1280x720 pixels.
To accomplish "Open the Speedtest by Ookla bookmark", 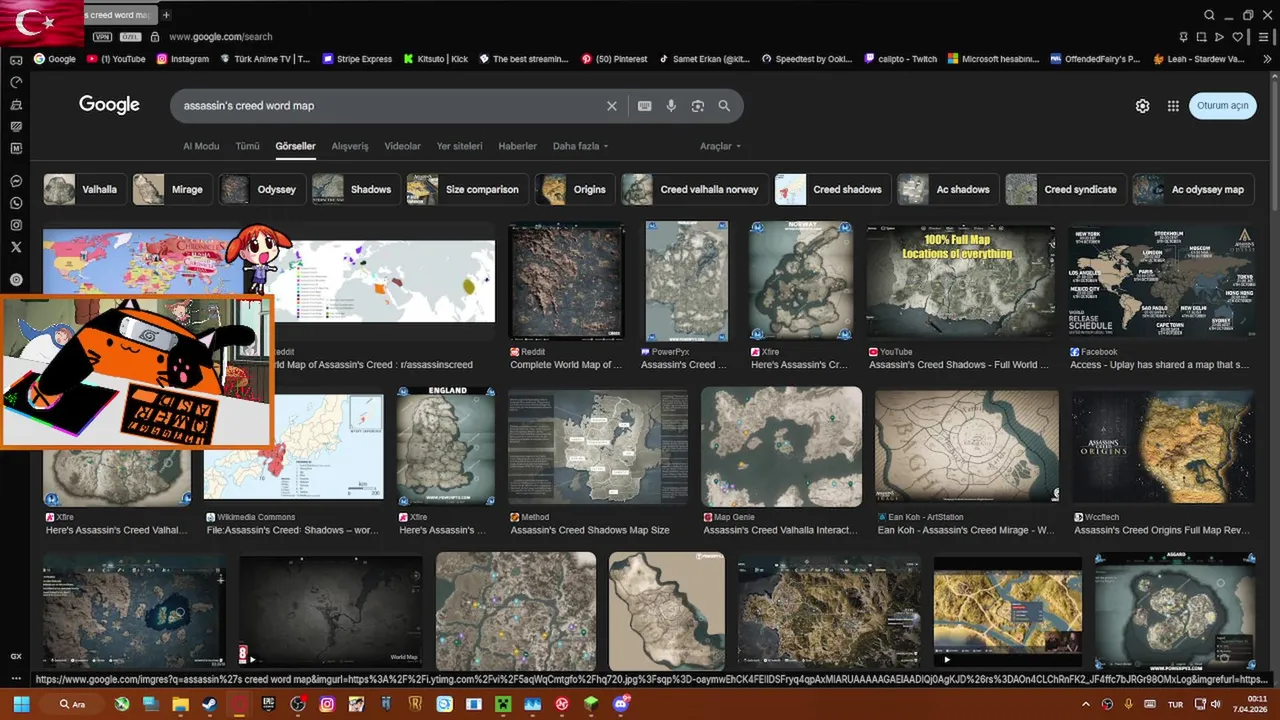I will (x=807, y=59).
